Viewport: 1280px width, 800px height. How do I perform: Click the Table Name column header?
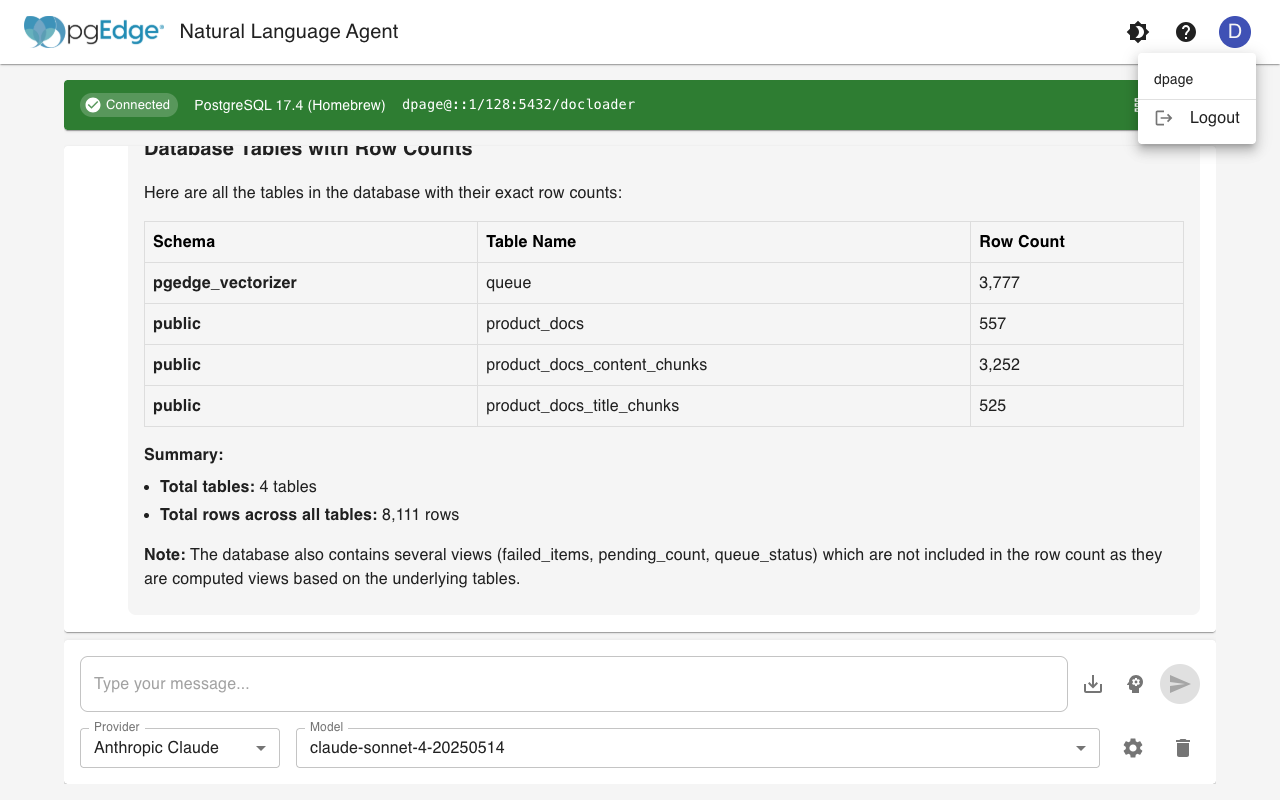coord(531,242)
